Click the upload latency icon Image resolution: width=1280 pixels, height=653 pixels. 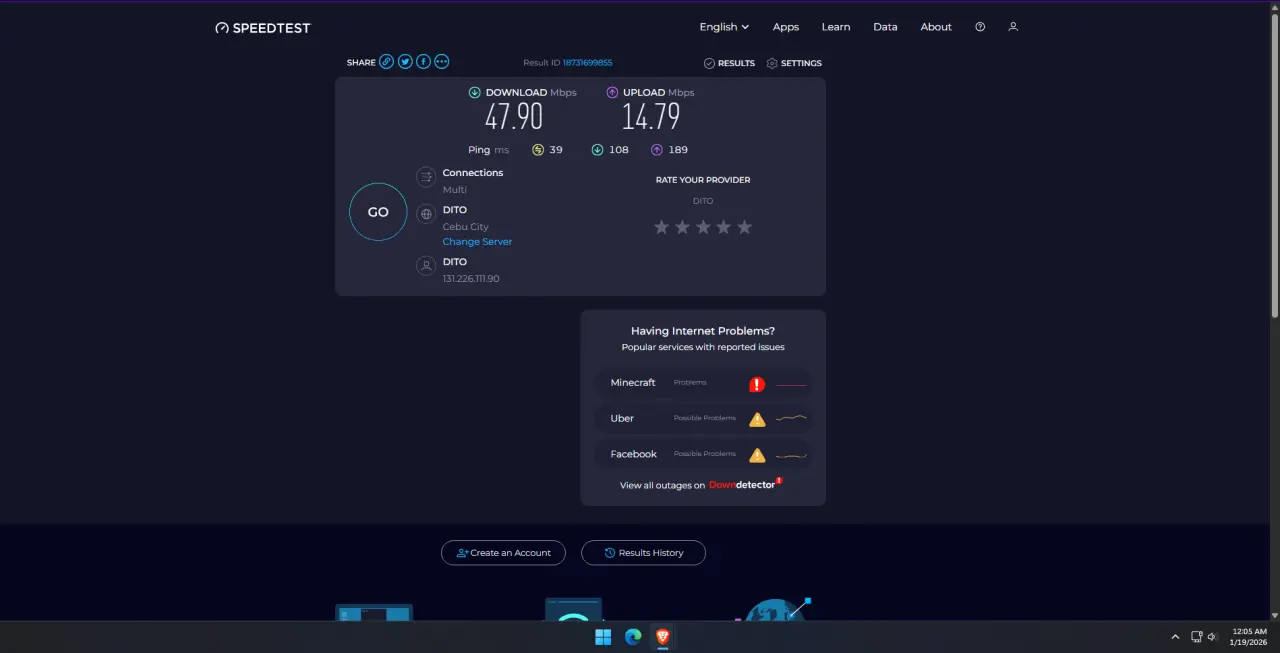[657, 150]
